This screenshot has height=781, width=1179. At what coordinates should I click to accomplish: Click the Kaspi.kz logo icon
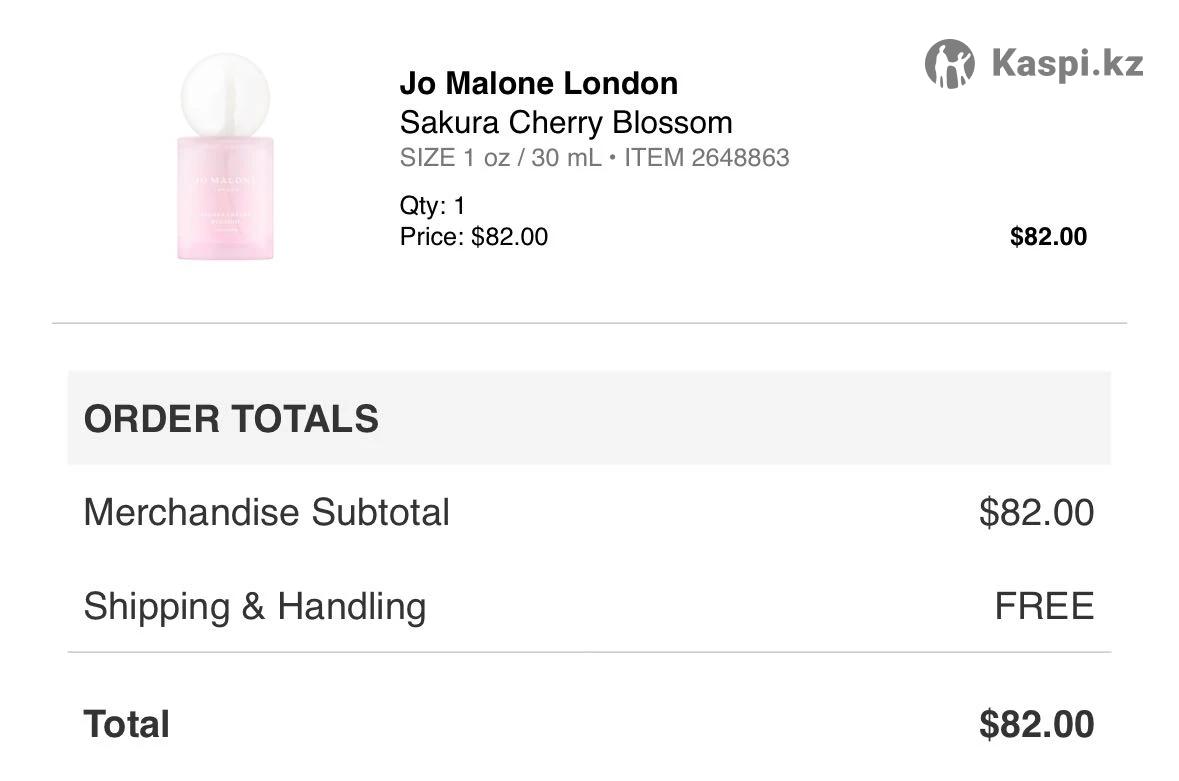tap(949, 64)
